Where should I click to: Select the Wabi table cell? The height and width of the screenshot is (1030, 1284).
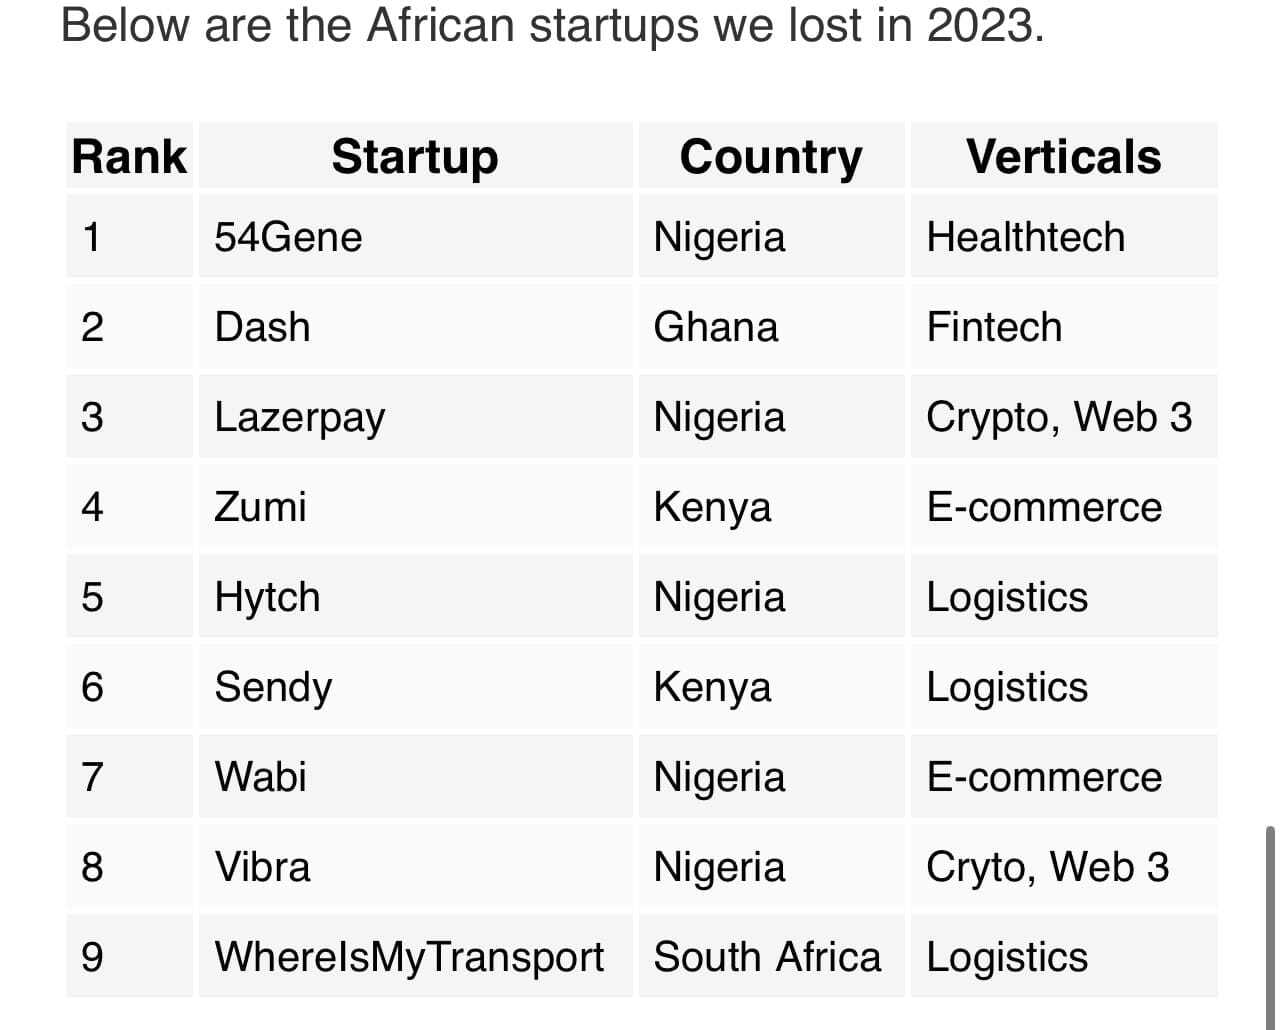415,777
